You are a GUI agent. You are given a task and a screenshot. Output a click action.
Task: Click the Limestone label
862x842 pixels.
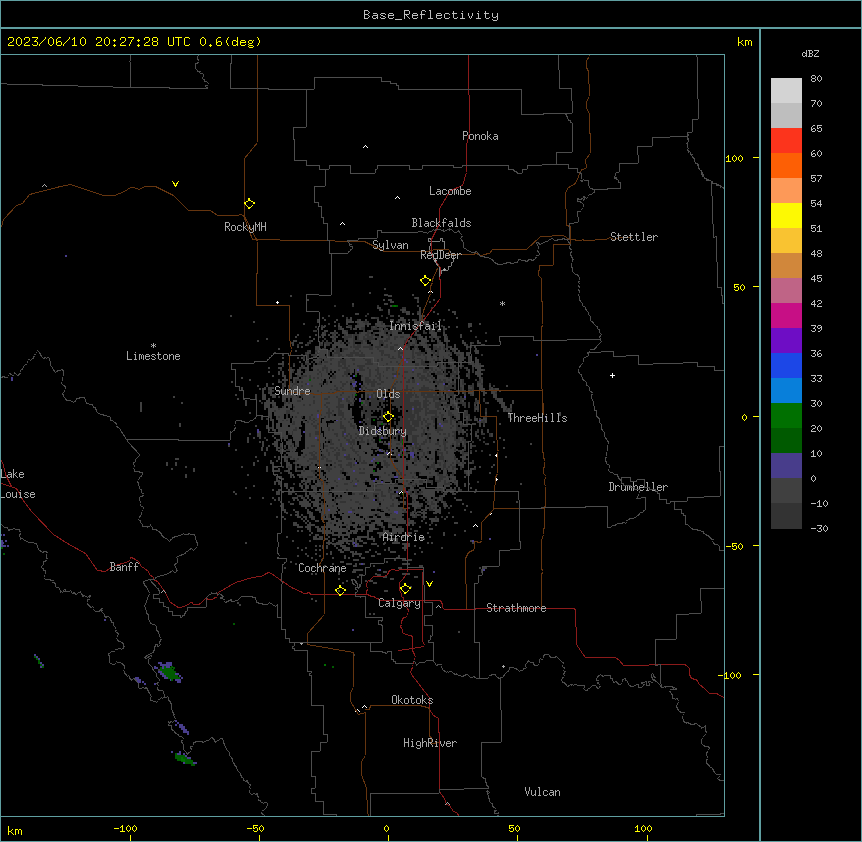coord(153,356)
